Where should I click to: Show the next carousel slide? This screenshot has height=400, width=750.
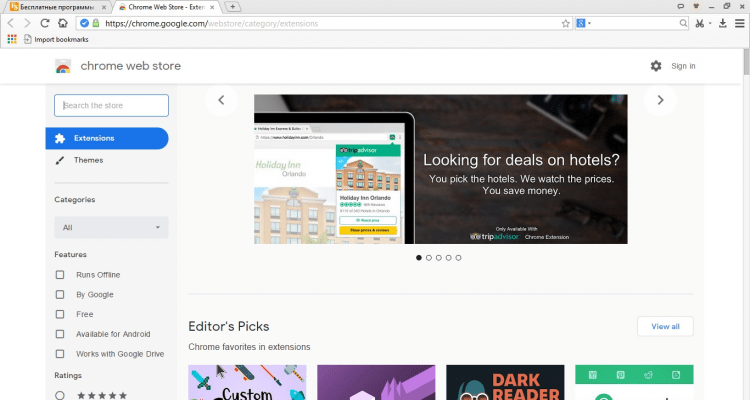tap(660, 99)
